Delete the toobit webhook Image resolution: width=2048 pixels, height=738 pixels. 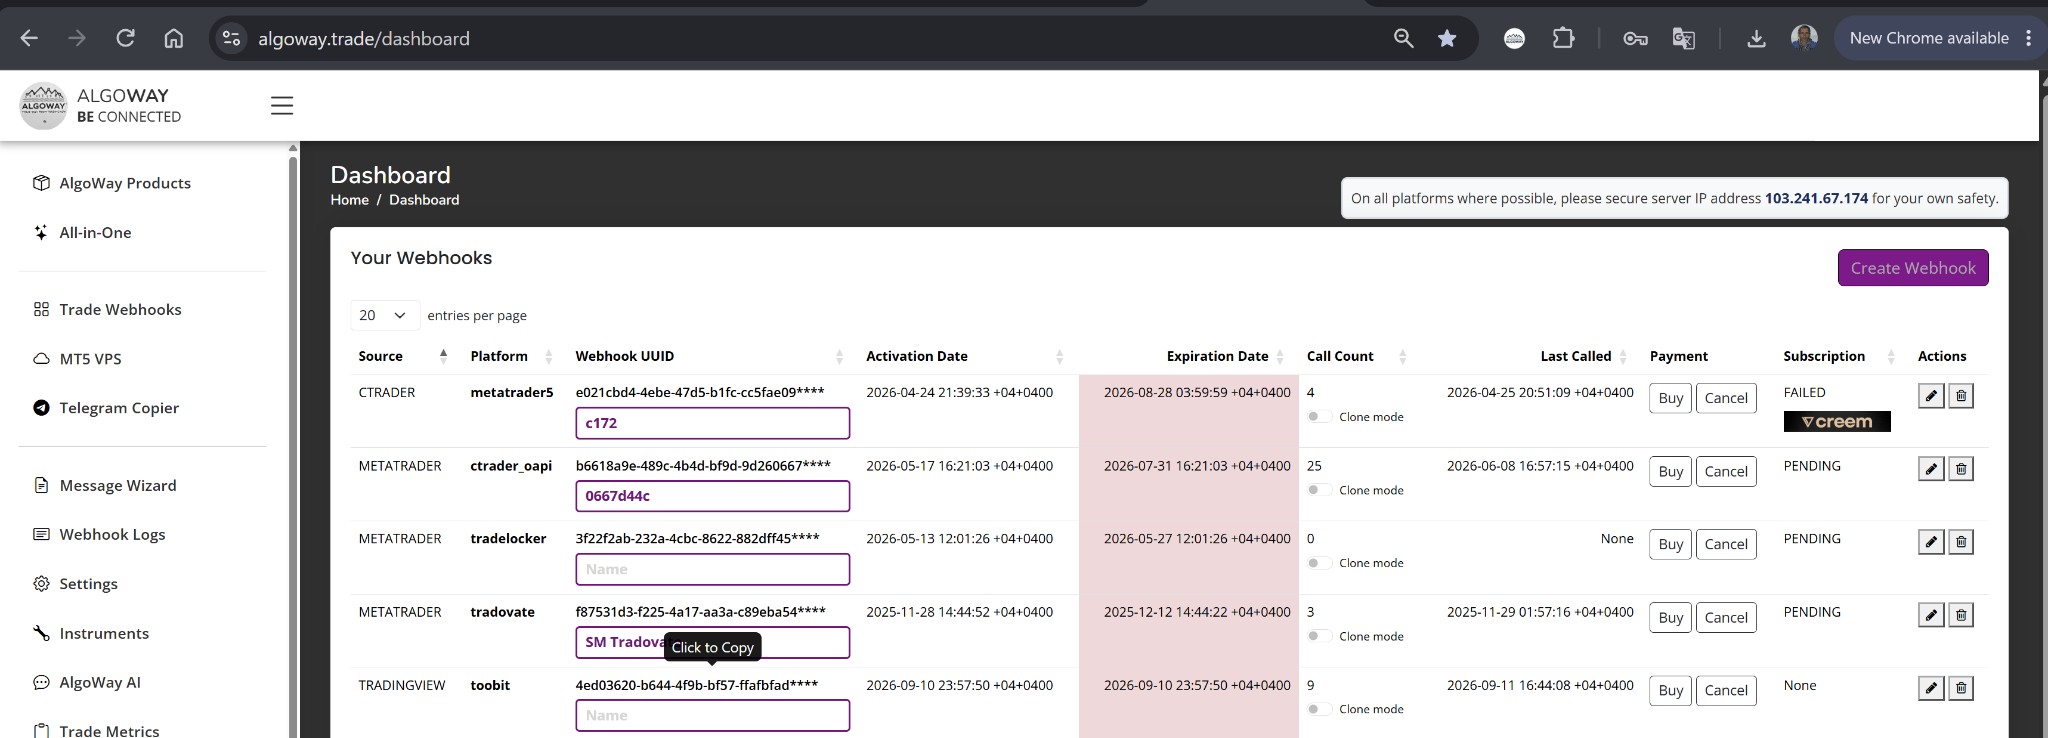tap(1961, 688)
